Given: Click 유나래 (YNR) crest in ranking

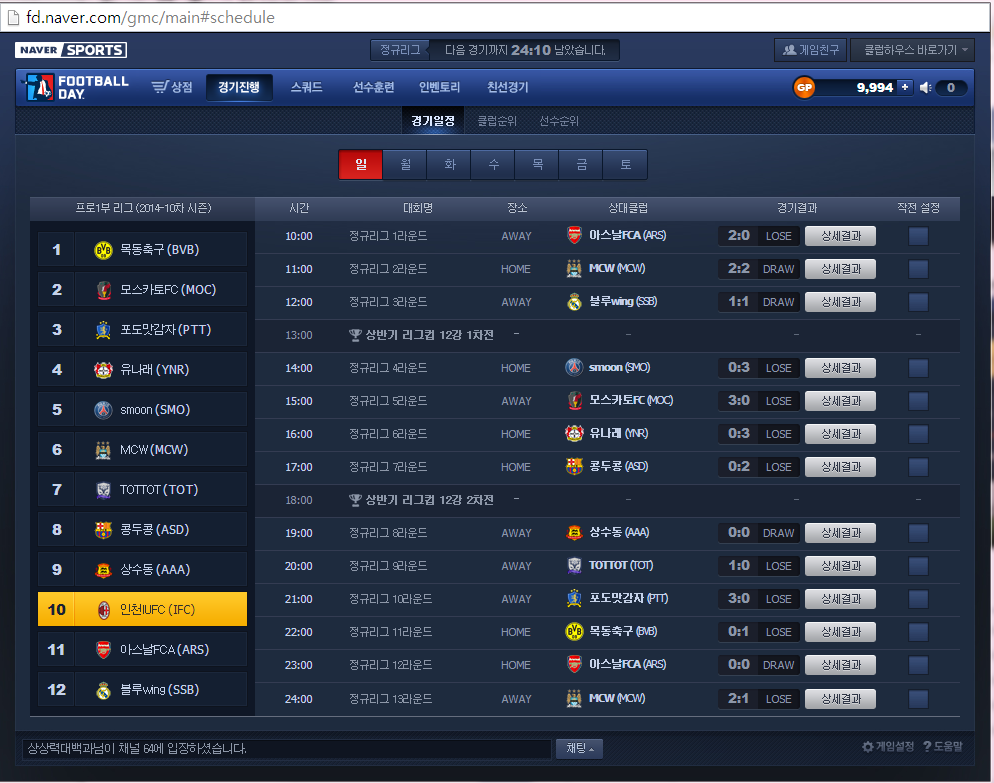Looking at the screenshot, I should tap(103, 370).
